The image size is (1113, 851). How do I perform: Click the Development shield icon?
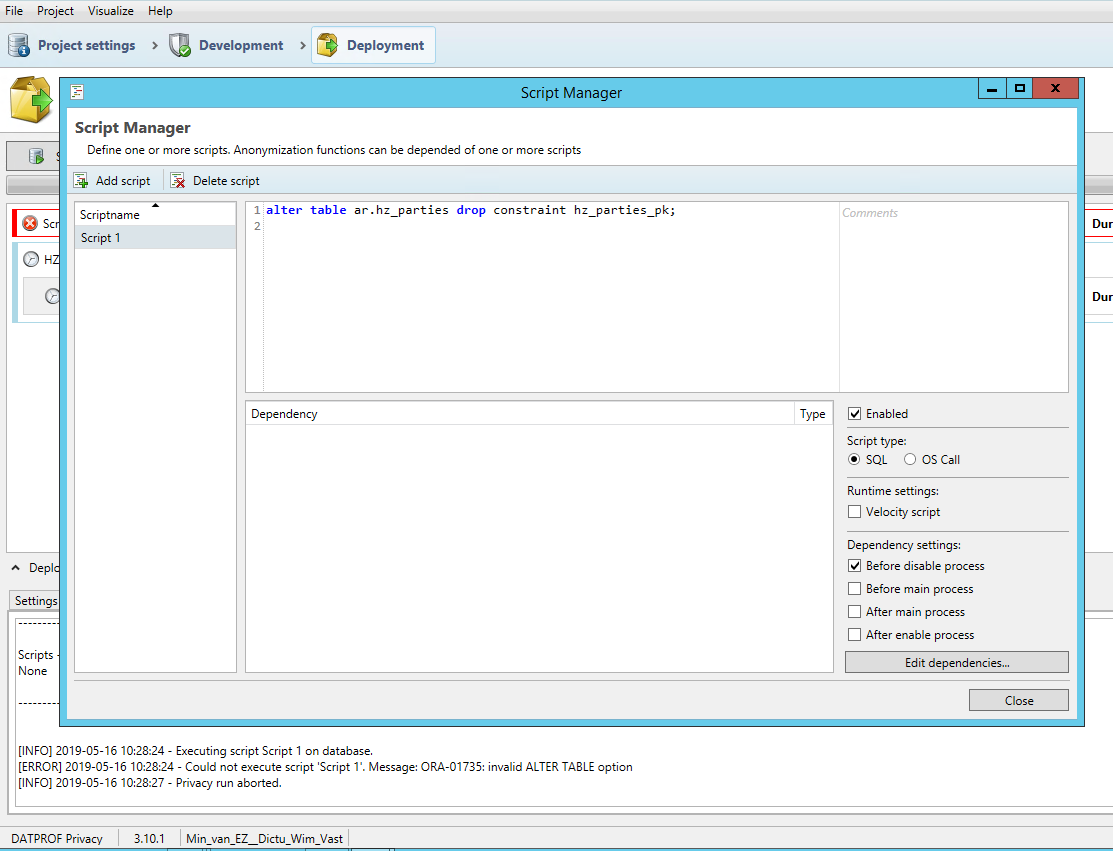point(180,45)
